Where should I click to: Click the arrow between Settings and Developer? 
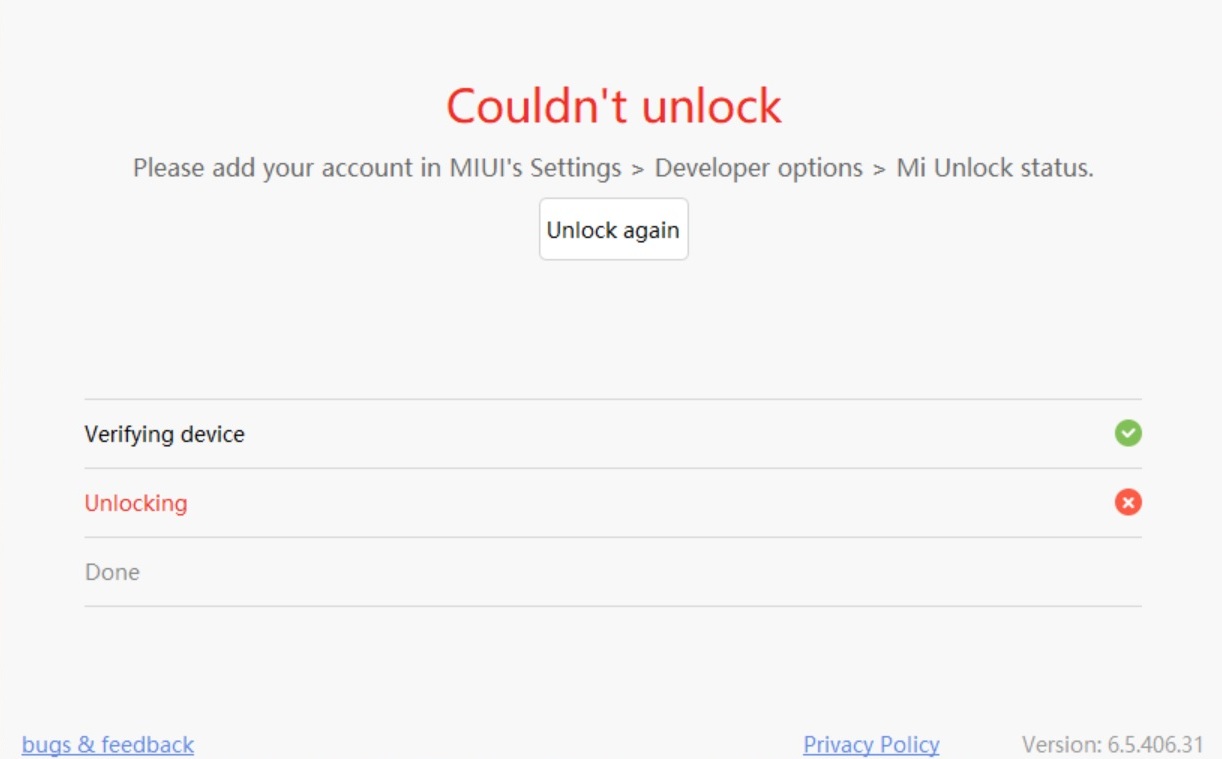[x=638, y=169]
